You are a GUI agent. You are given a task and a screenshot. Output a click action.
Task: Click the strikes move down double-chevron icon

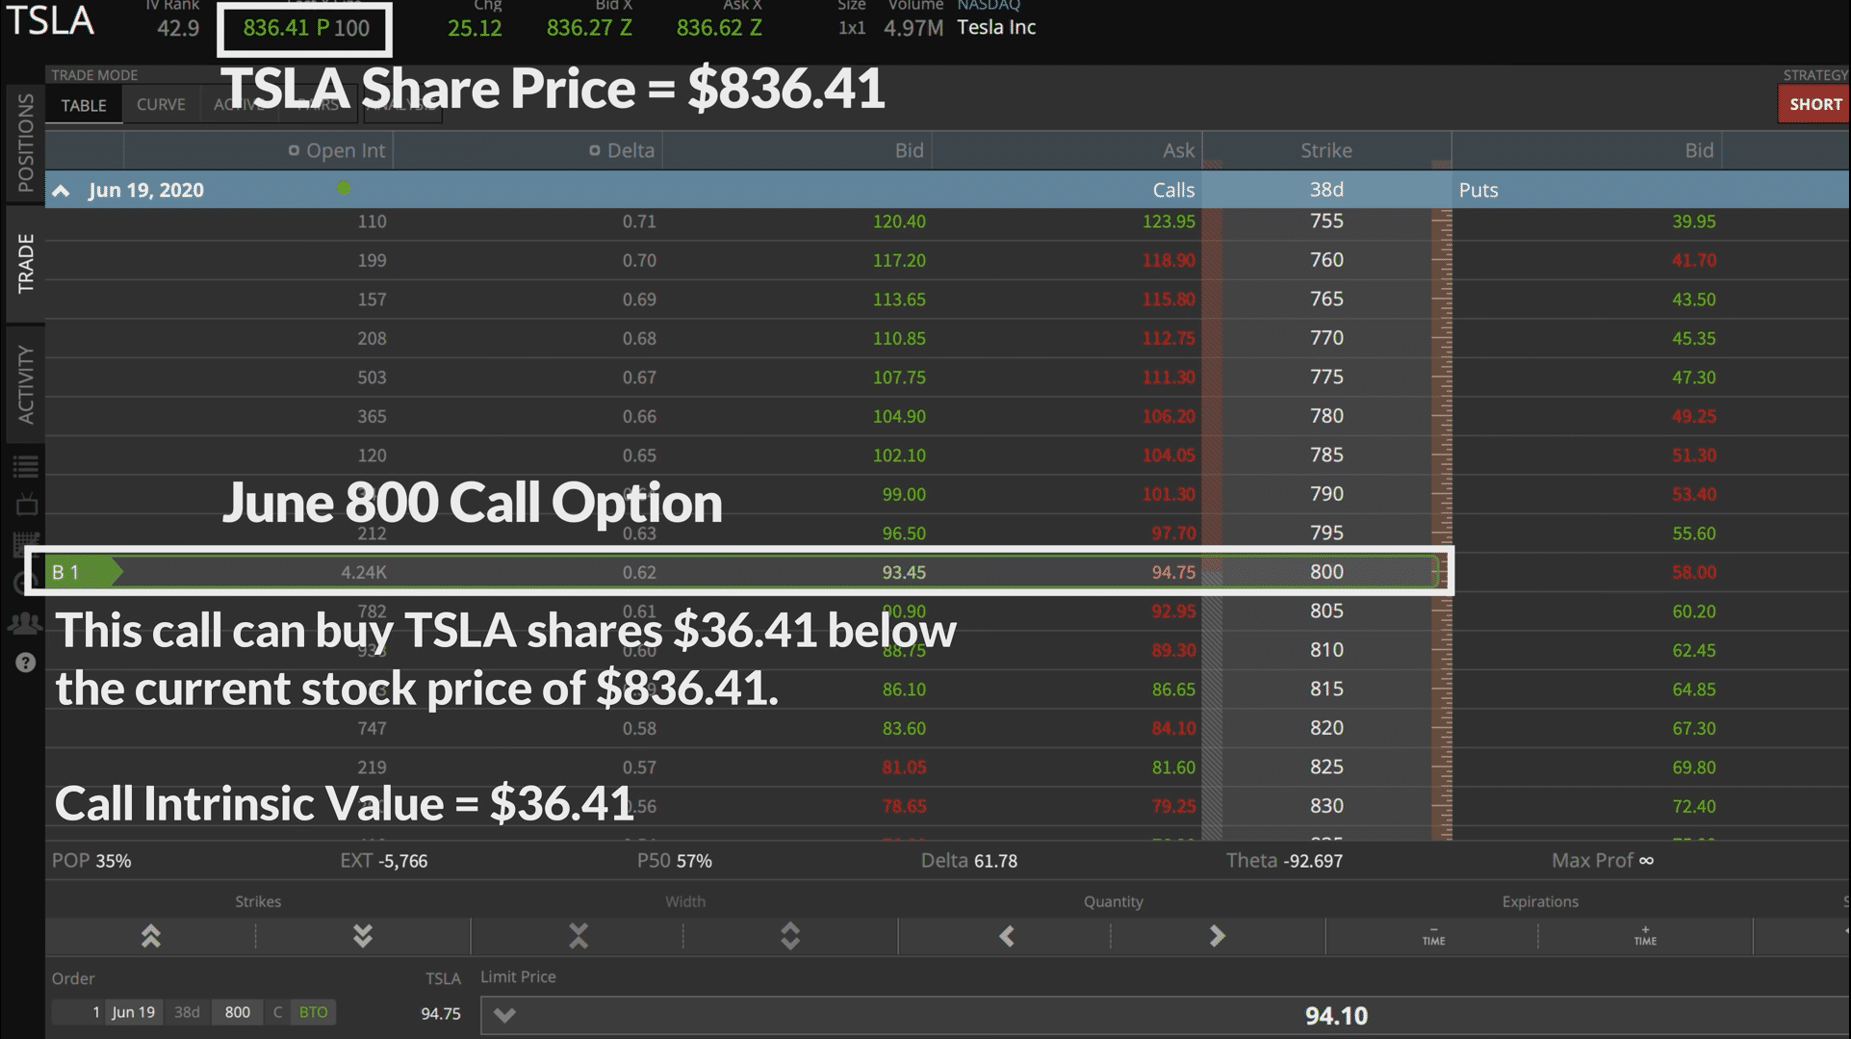point(363,936)
